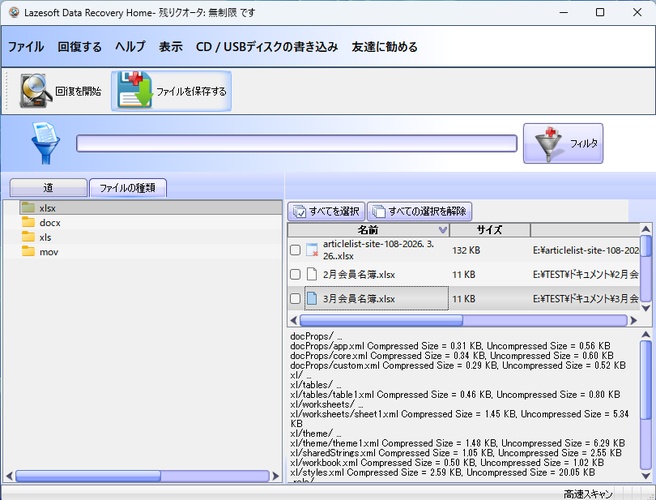Click file list horizontal scrollbar thumb

[x=381, y=321]
